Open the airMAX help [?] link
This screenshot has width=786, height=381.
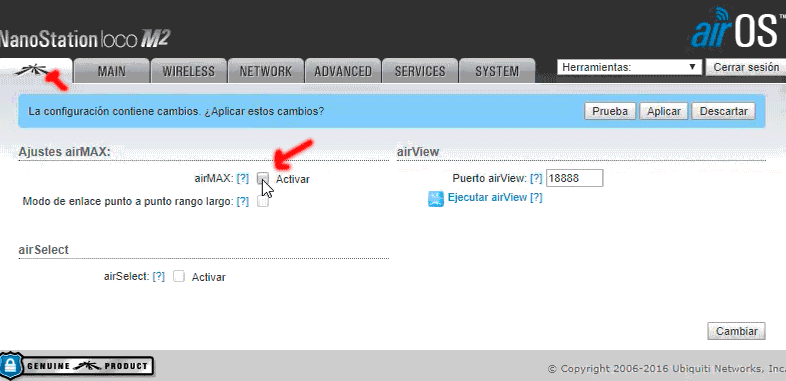pyautogui.click(x=243, y=178)
